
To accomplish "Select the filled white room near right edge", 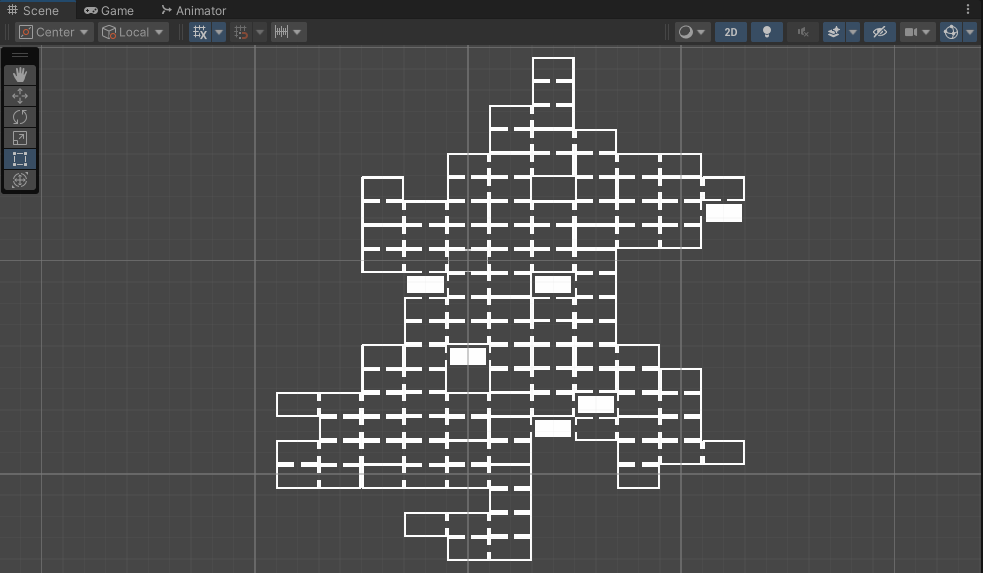I will pos(723,213).
